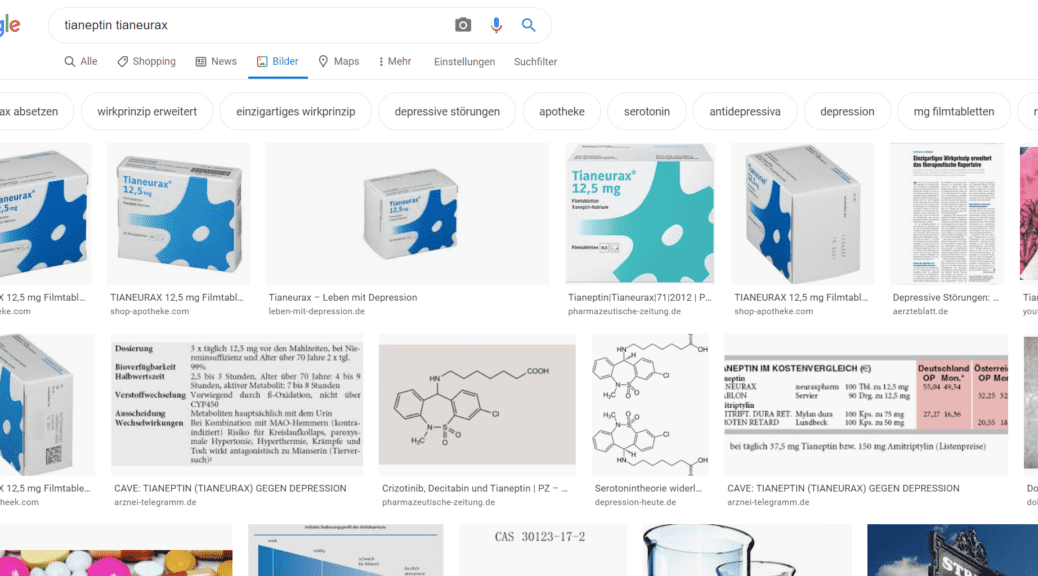Image resolution: width=1038 pixels, height=576 pixels.
Task: Switch to the News tab
Action: click(216, 62)
